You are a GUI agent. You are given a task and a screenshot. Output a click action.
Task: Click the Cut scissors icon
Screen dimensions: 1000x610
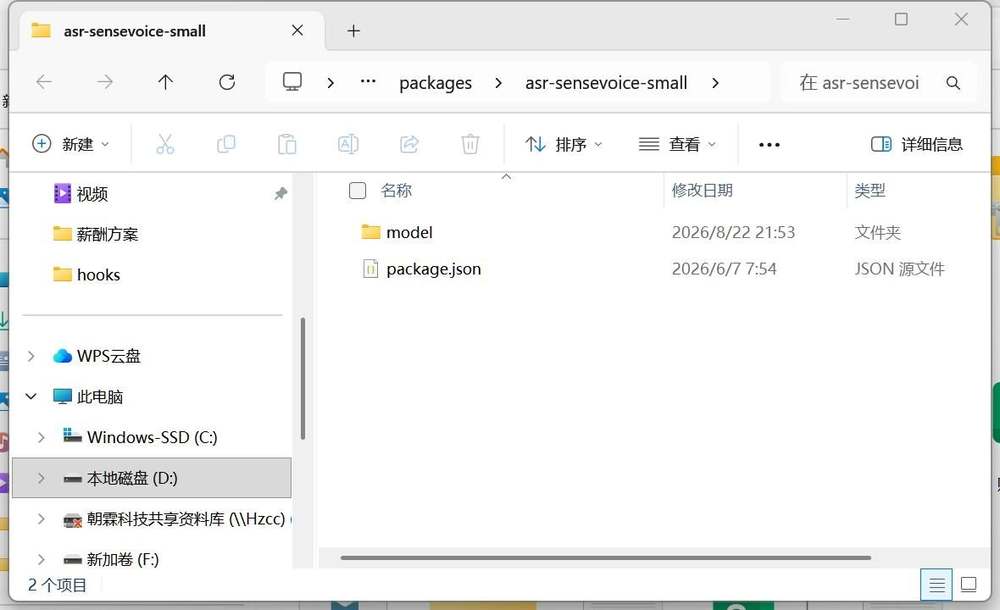(x=165, y=144)
